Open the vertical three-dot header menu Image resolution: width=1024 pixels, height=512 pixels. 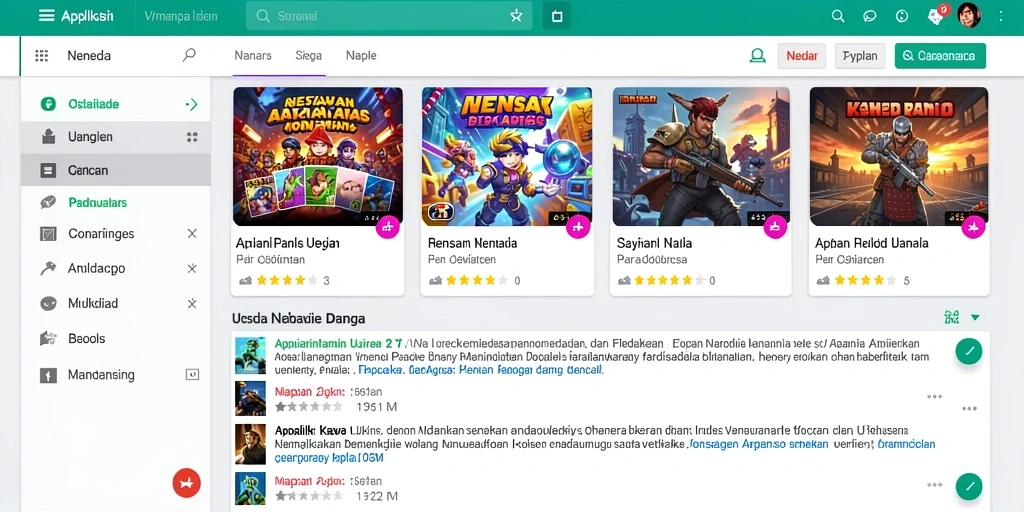(x=1001, y=16)
